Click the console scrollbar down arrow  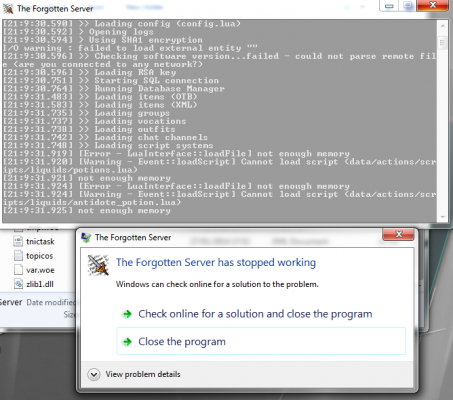click(x=443, y=217)
